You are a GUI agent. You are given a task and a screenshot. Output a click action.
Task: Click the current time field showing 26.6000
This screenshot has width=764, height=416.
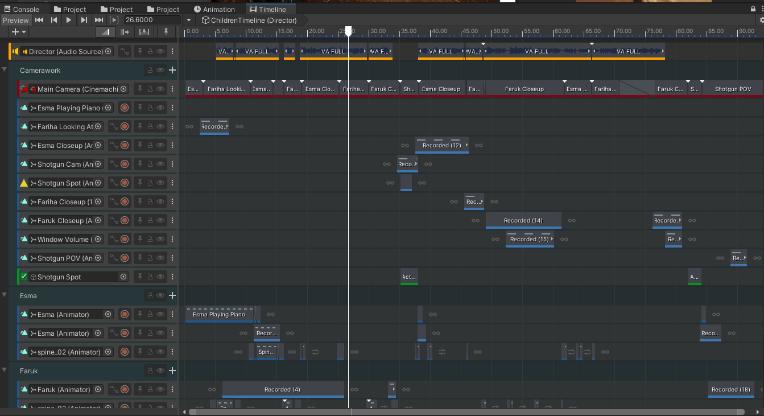pos(153,20)
